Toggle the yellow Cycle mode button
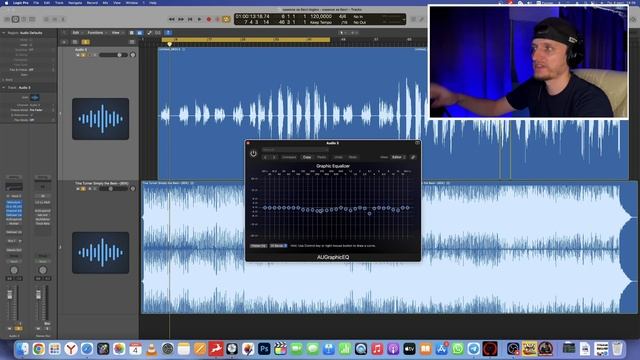The height and width of the screenshot is (360, 640). coord(226,19)
